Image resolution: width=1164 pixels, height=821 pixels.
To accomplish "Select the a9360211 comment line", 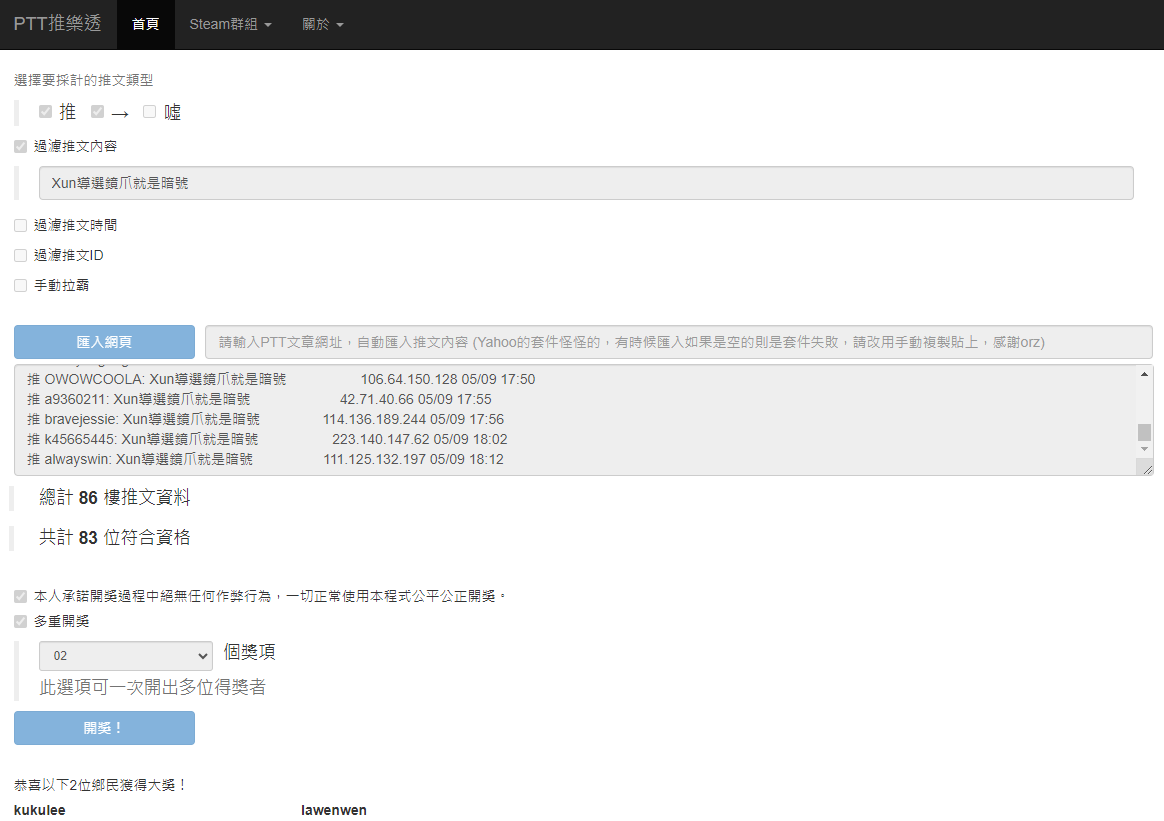I will coord(259,399).
